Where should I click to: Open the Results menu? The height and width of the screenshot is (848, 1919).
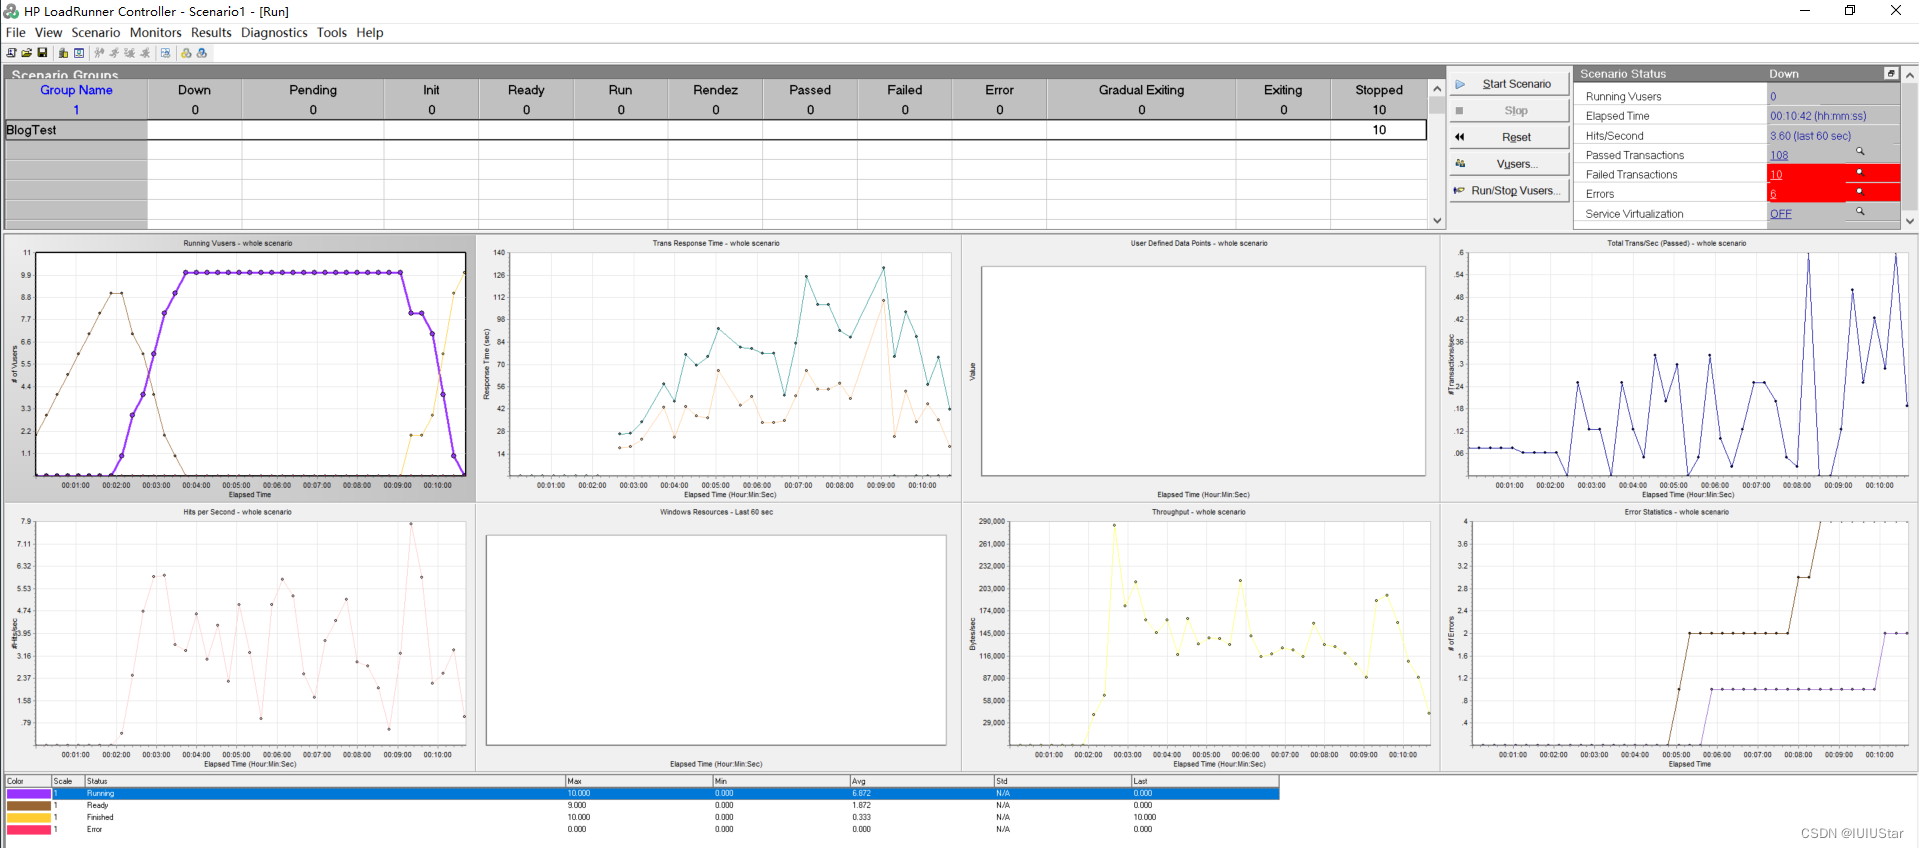pos(211,32)
